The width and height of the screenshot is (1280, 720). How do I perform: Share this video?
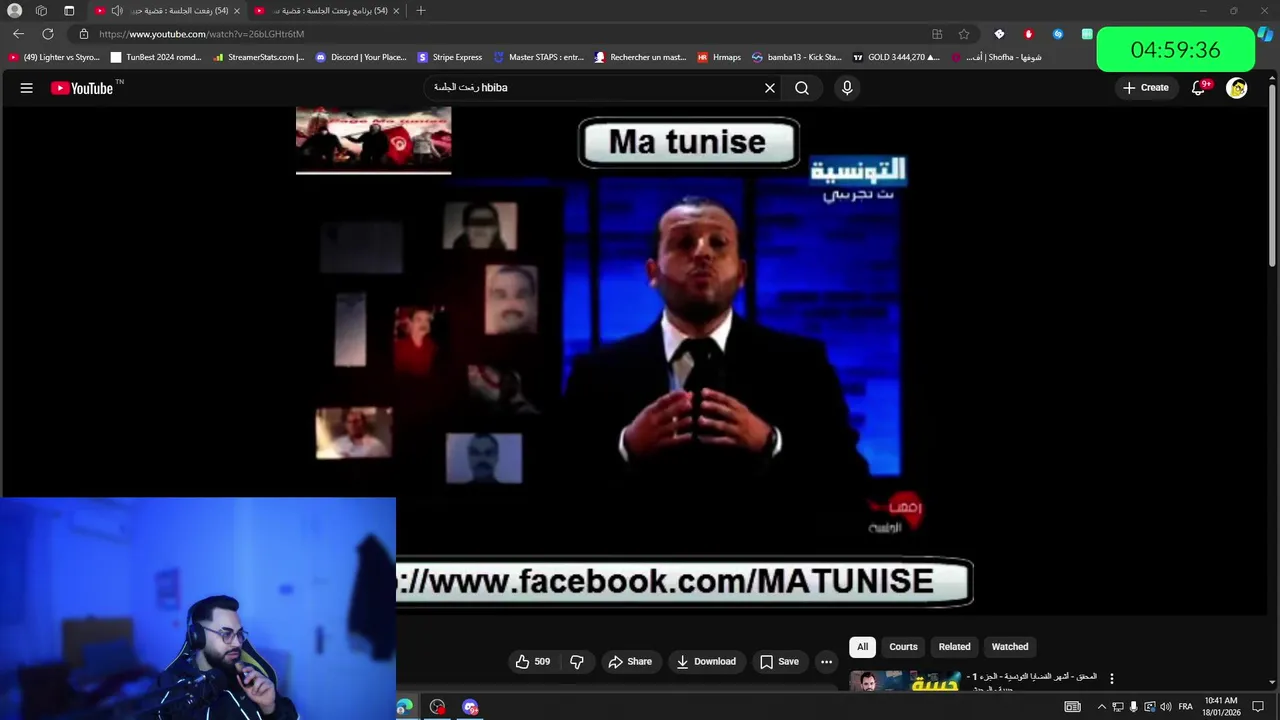pyautogui.click(x=630, y=662)
